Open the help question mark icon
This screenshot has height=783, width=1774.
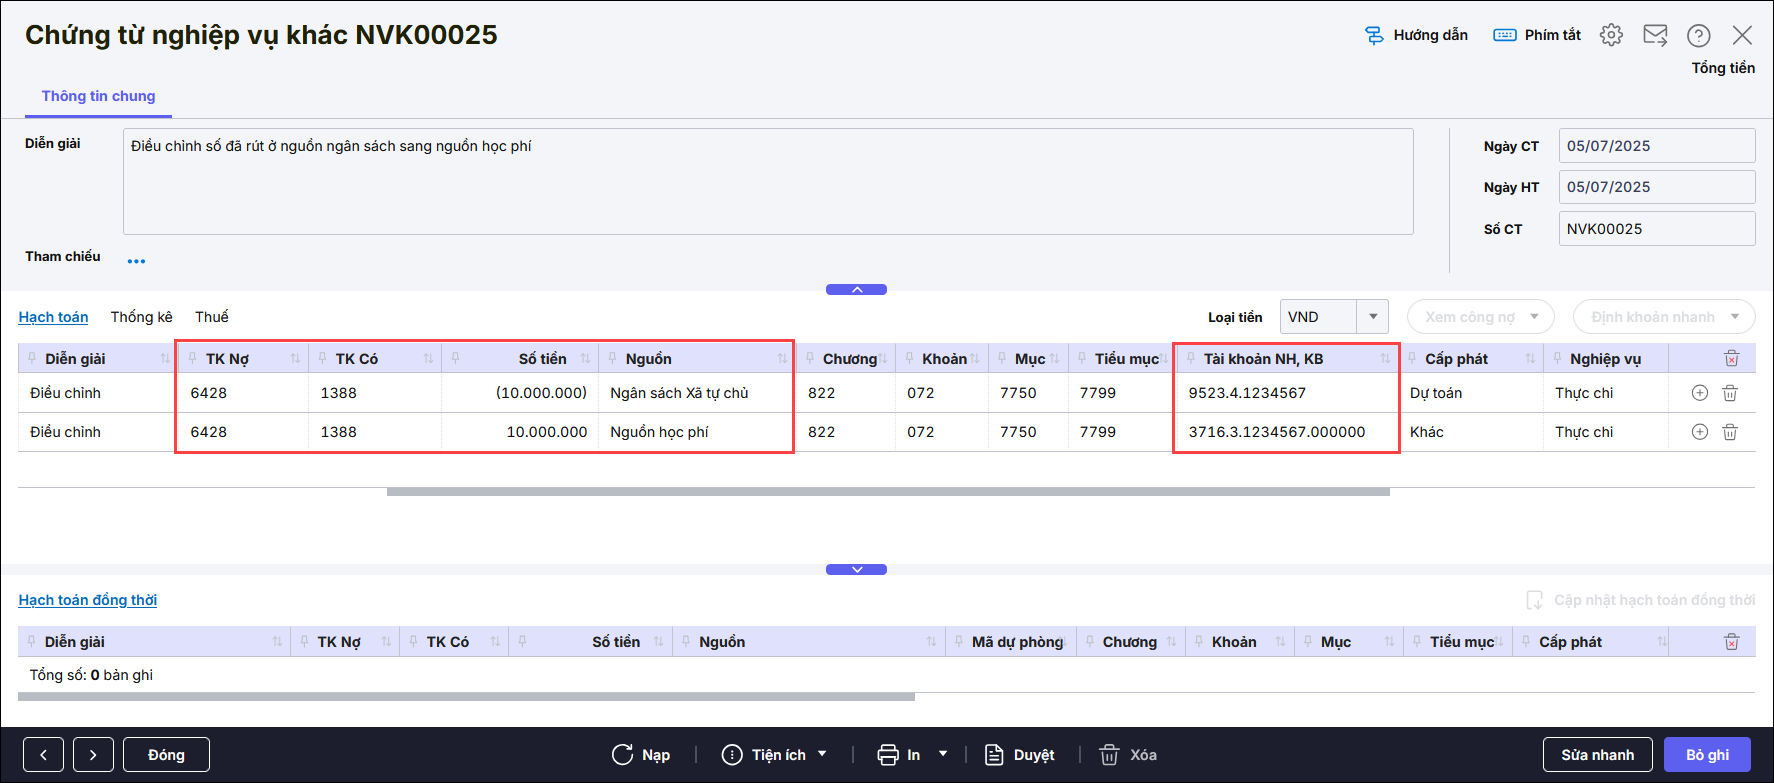(1698, 35)
